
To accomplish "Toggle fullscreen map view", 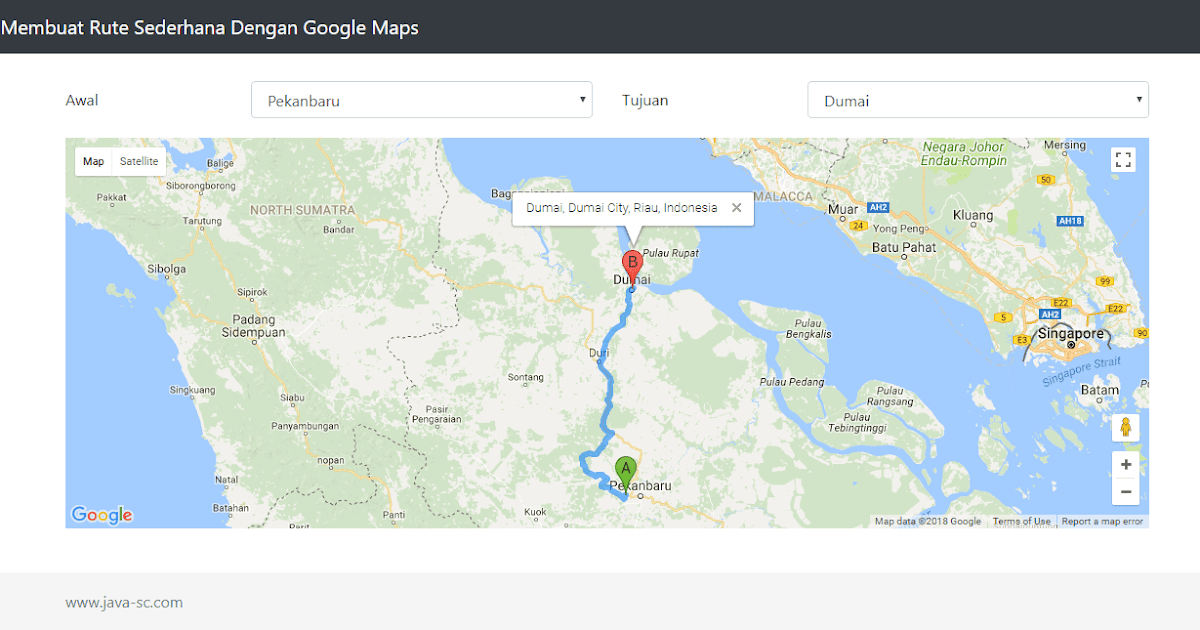I will pos(1123,160).
